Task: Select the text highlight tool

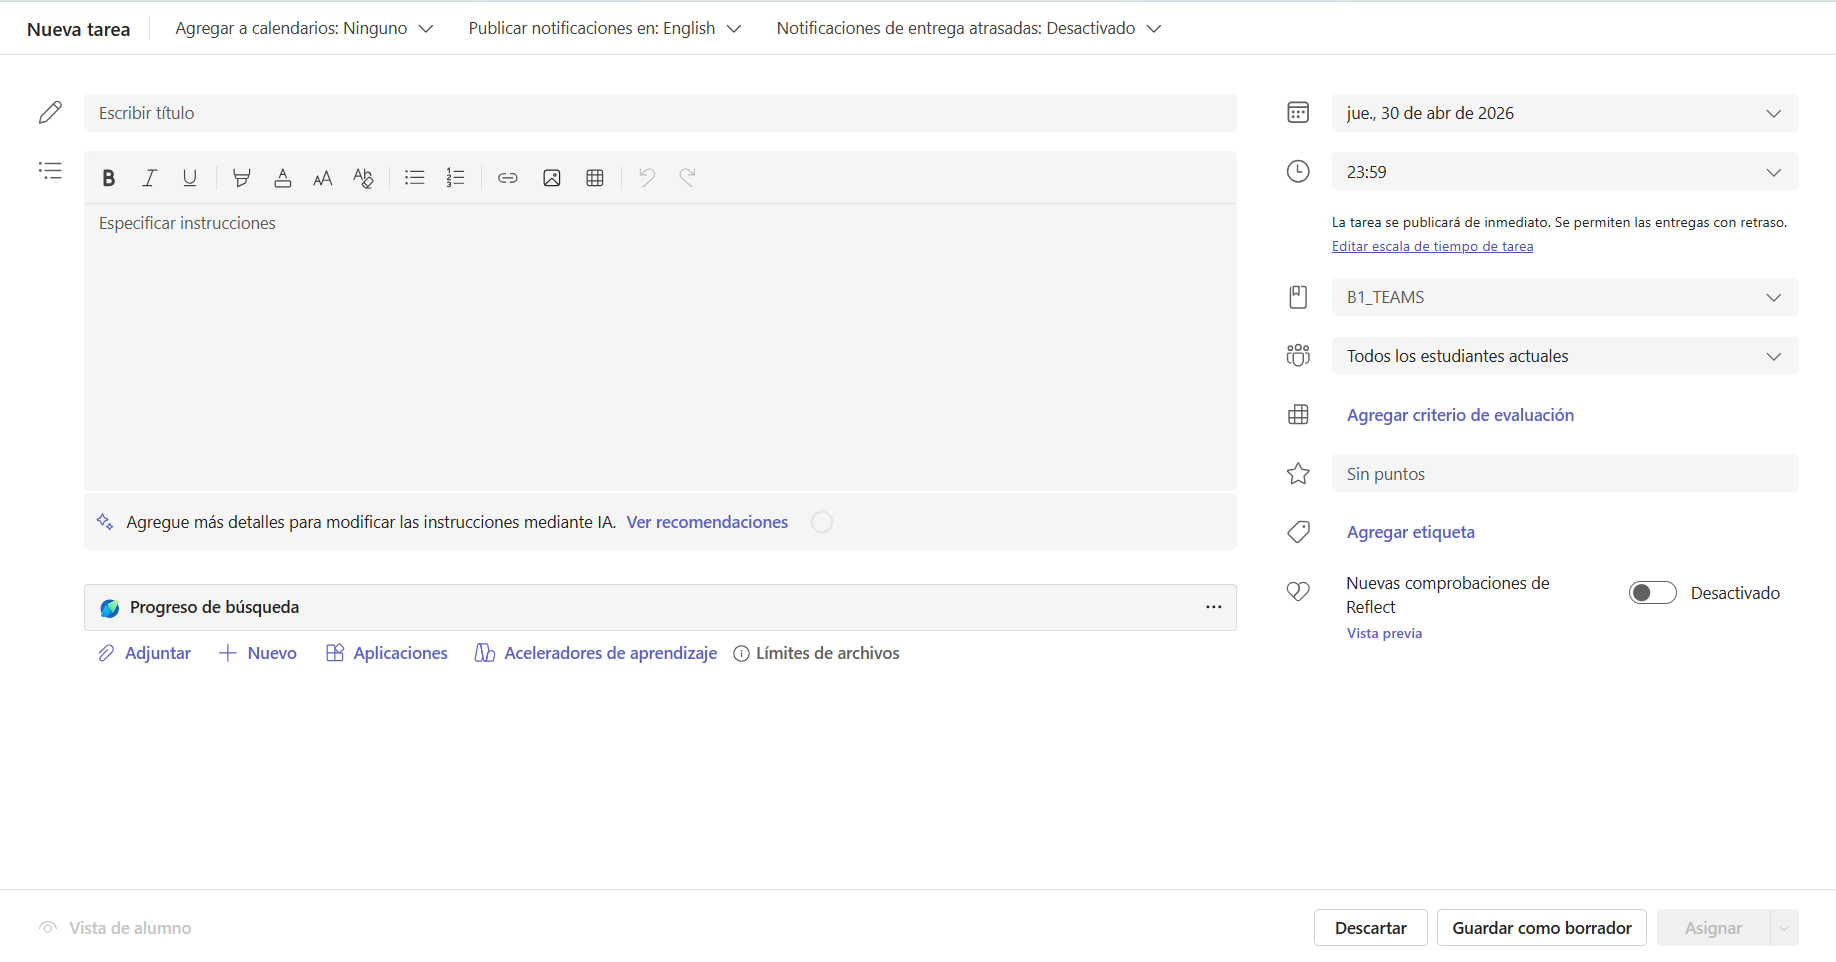Action: pos(241,178)
